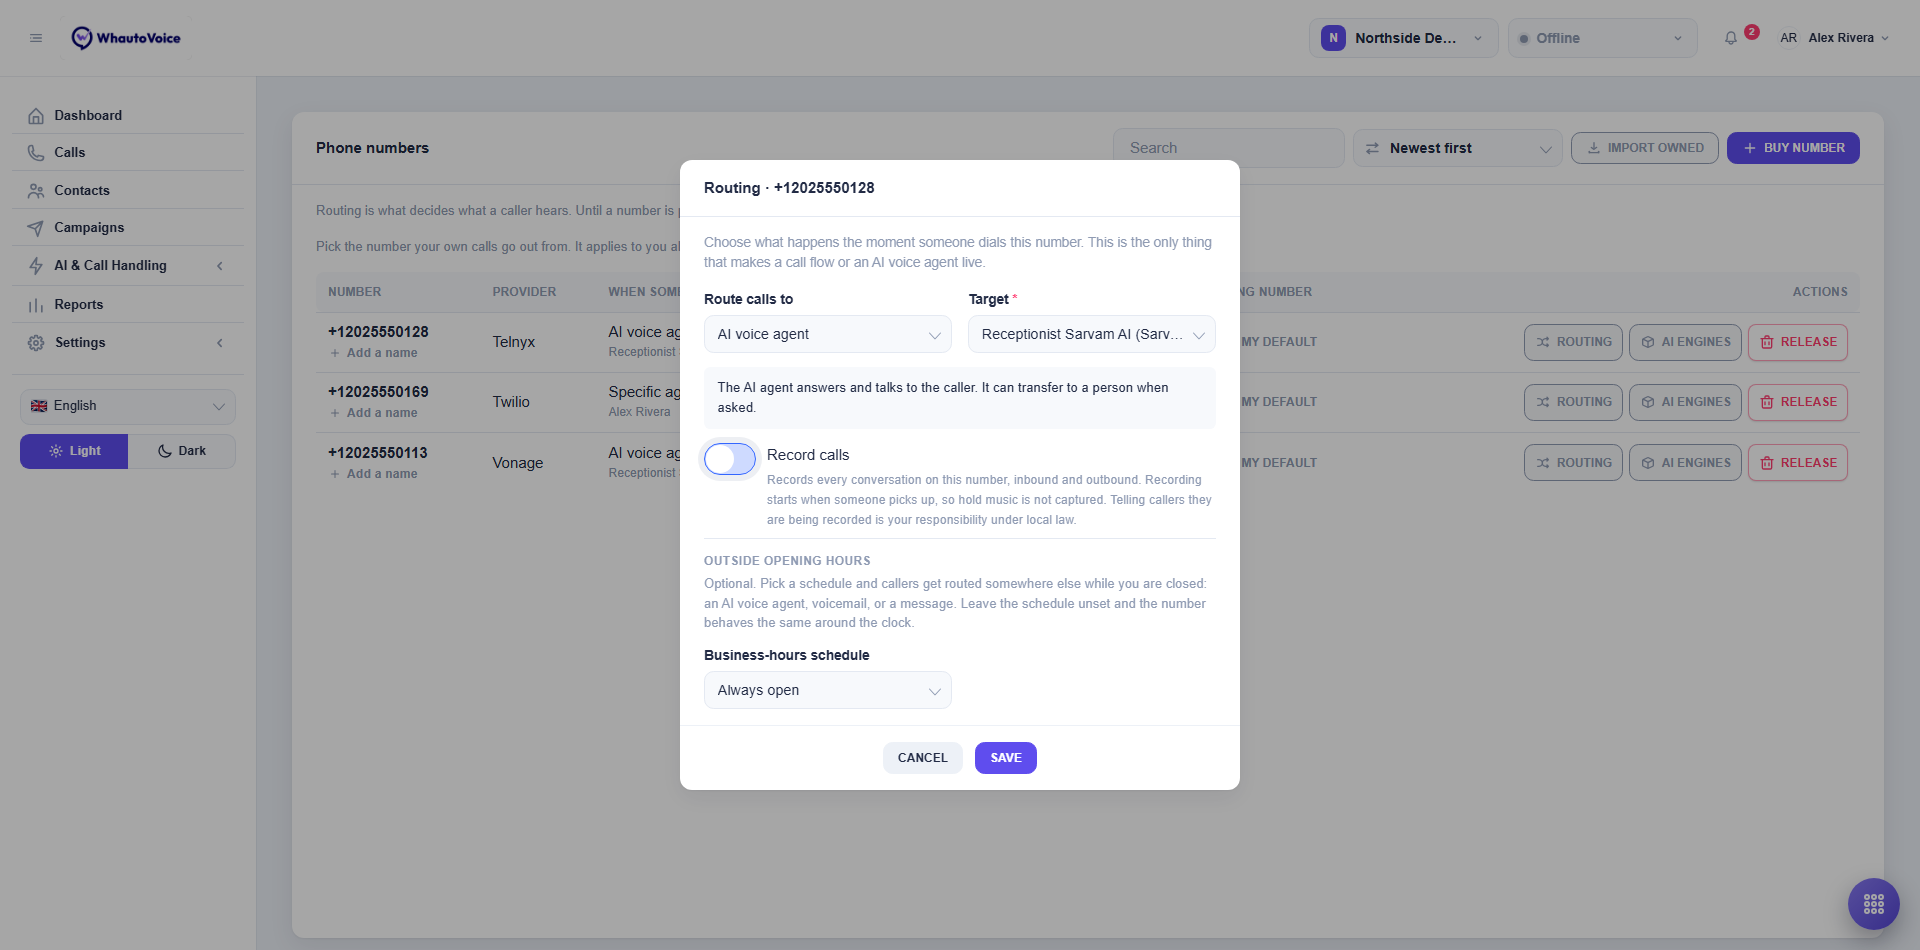
Task: Click the AI & Call Handling bolt icon
Action: point(36,266)
